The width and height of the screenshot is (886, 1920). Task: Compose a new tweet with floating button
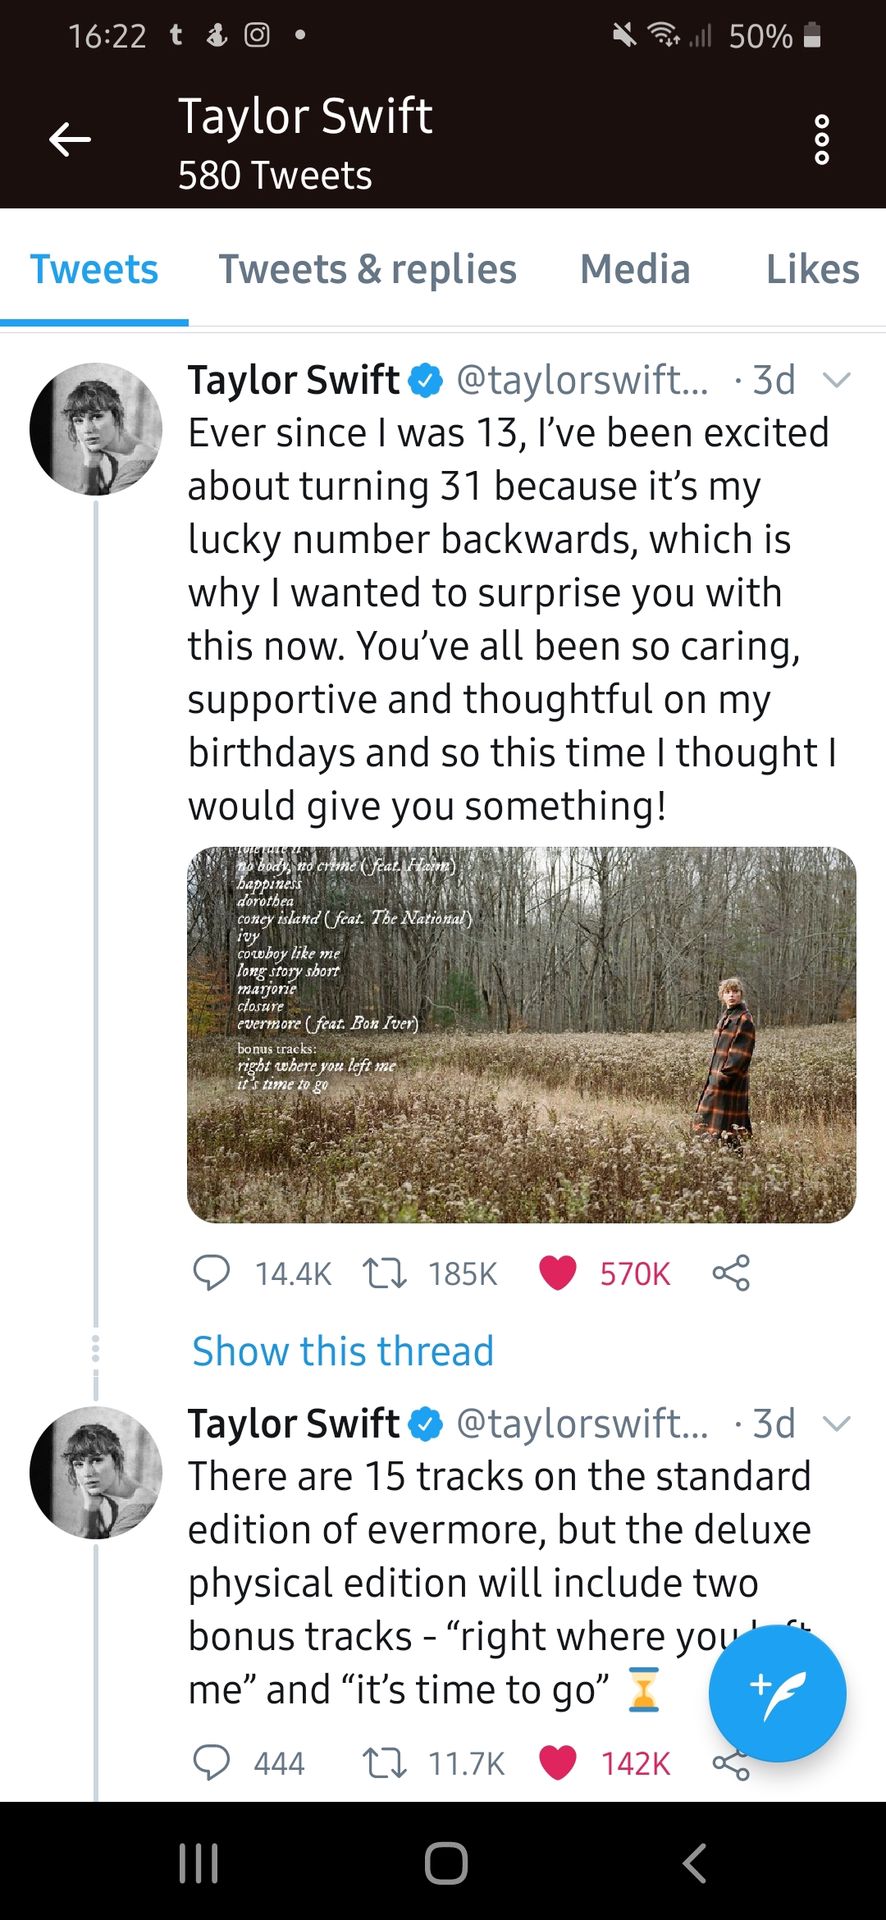[777, 1693]
